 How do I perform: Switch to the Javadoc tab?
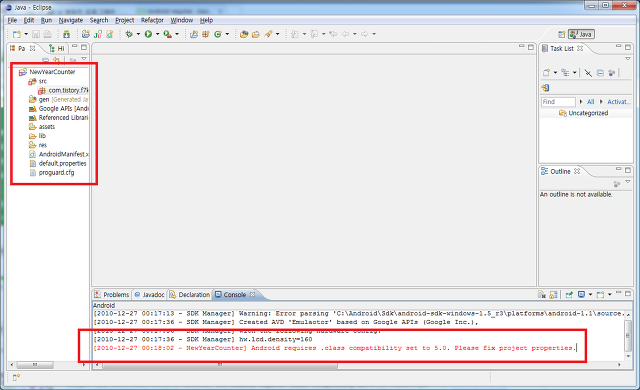pos(149,295)
